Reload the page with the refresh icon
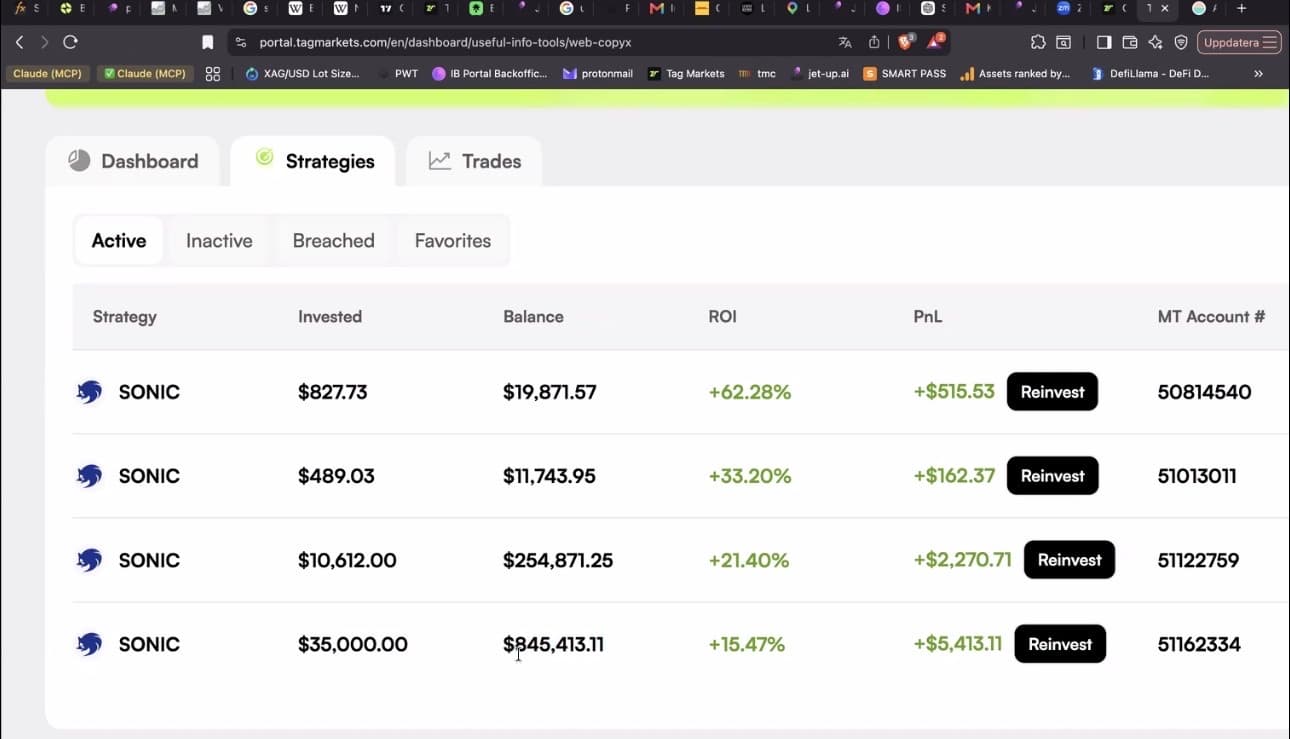Image resolution: width=1290 pixels, height=739 pixels. (x=70, y=42)
